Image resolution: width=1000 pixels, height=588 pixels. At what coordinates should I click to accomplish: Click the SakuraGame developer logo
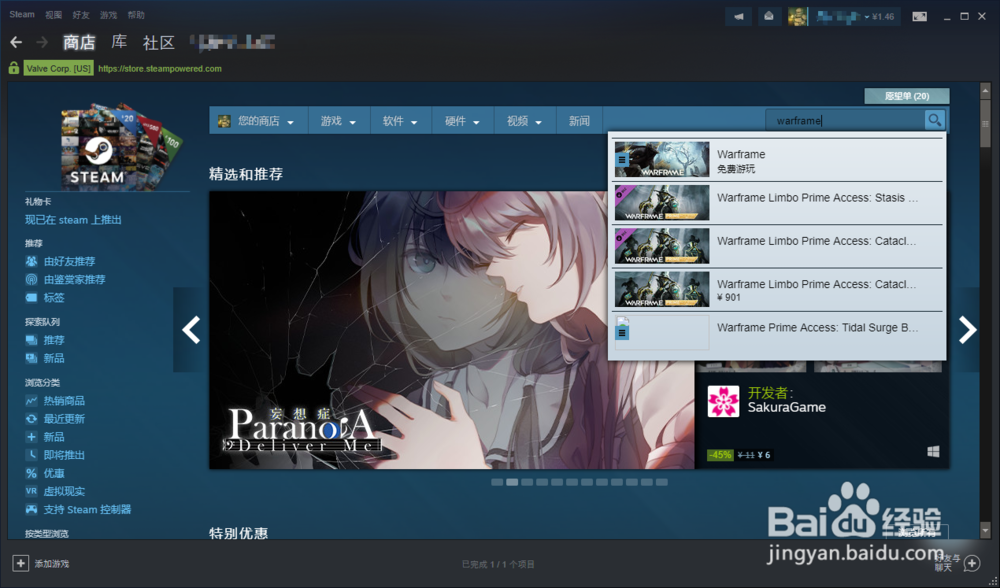click(x=723, y=401)
